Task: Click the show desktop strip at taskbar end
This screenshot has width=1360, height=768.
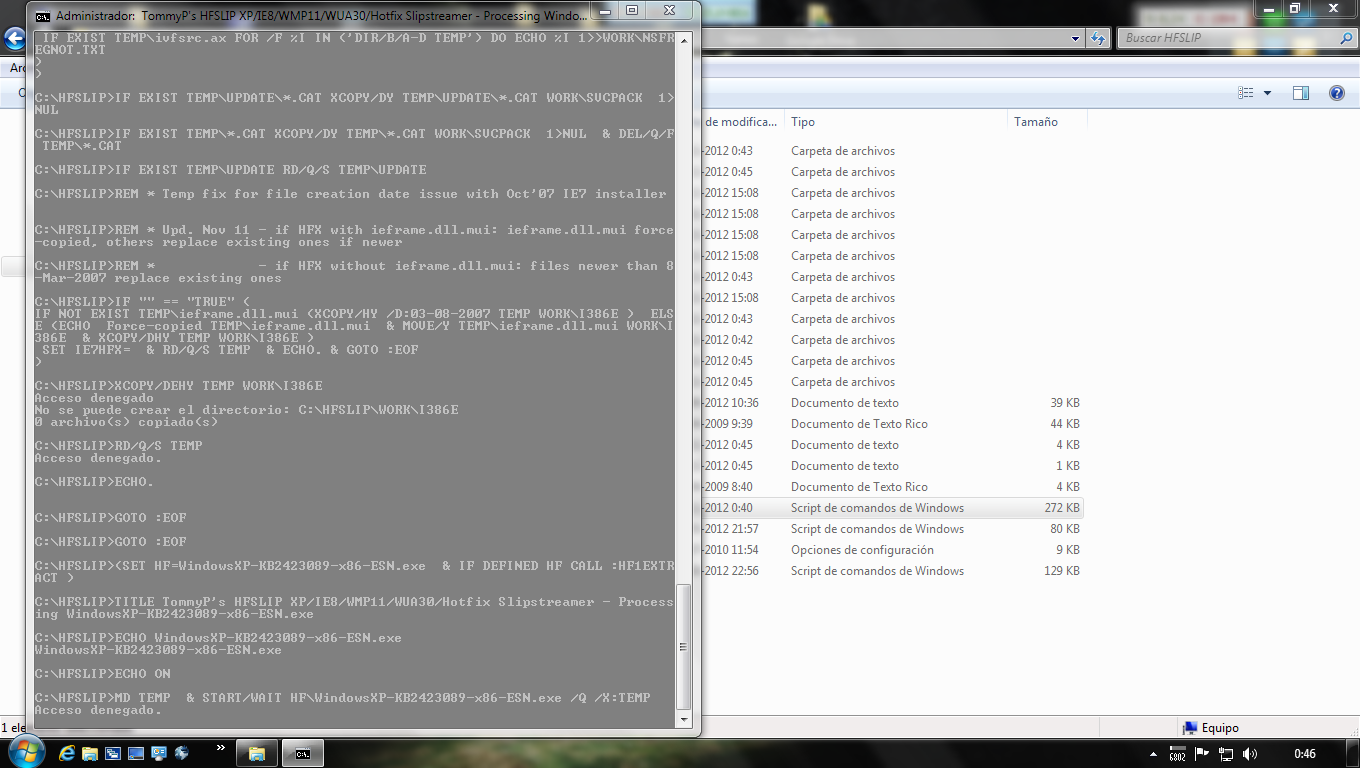Action: (x=1352, y=753)
